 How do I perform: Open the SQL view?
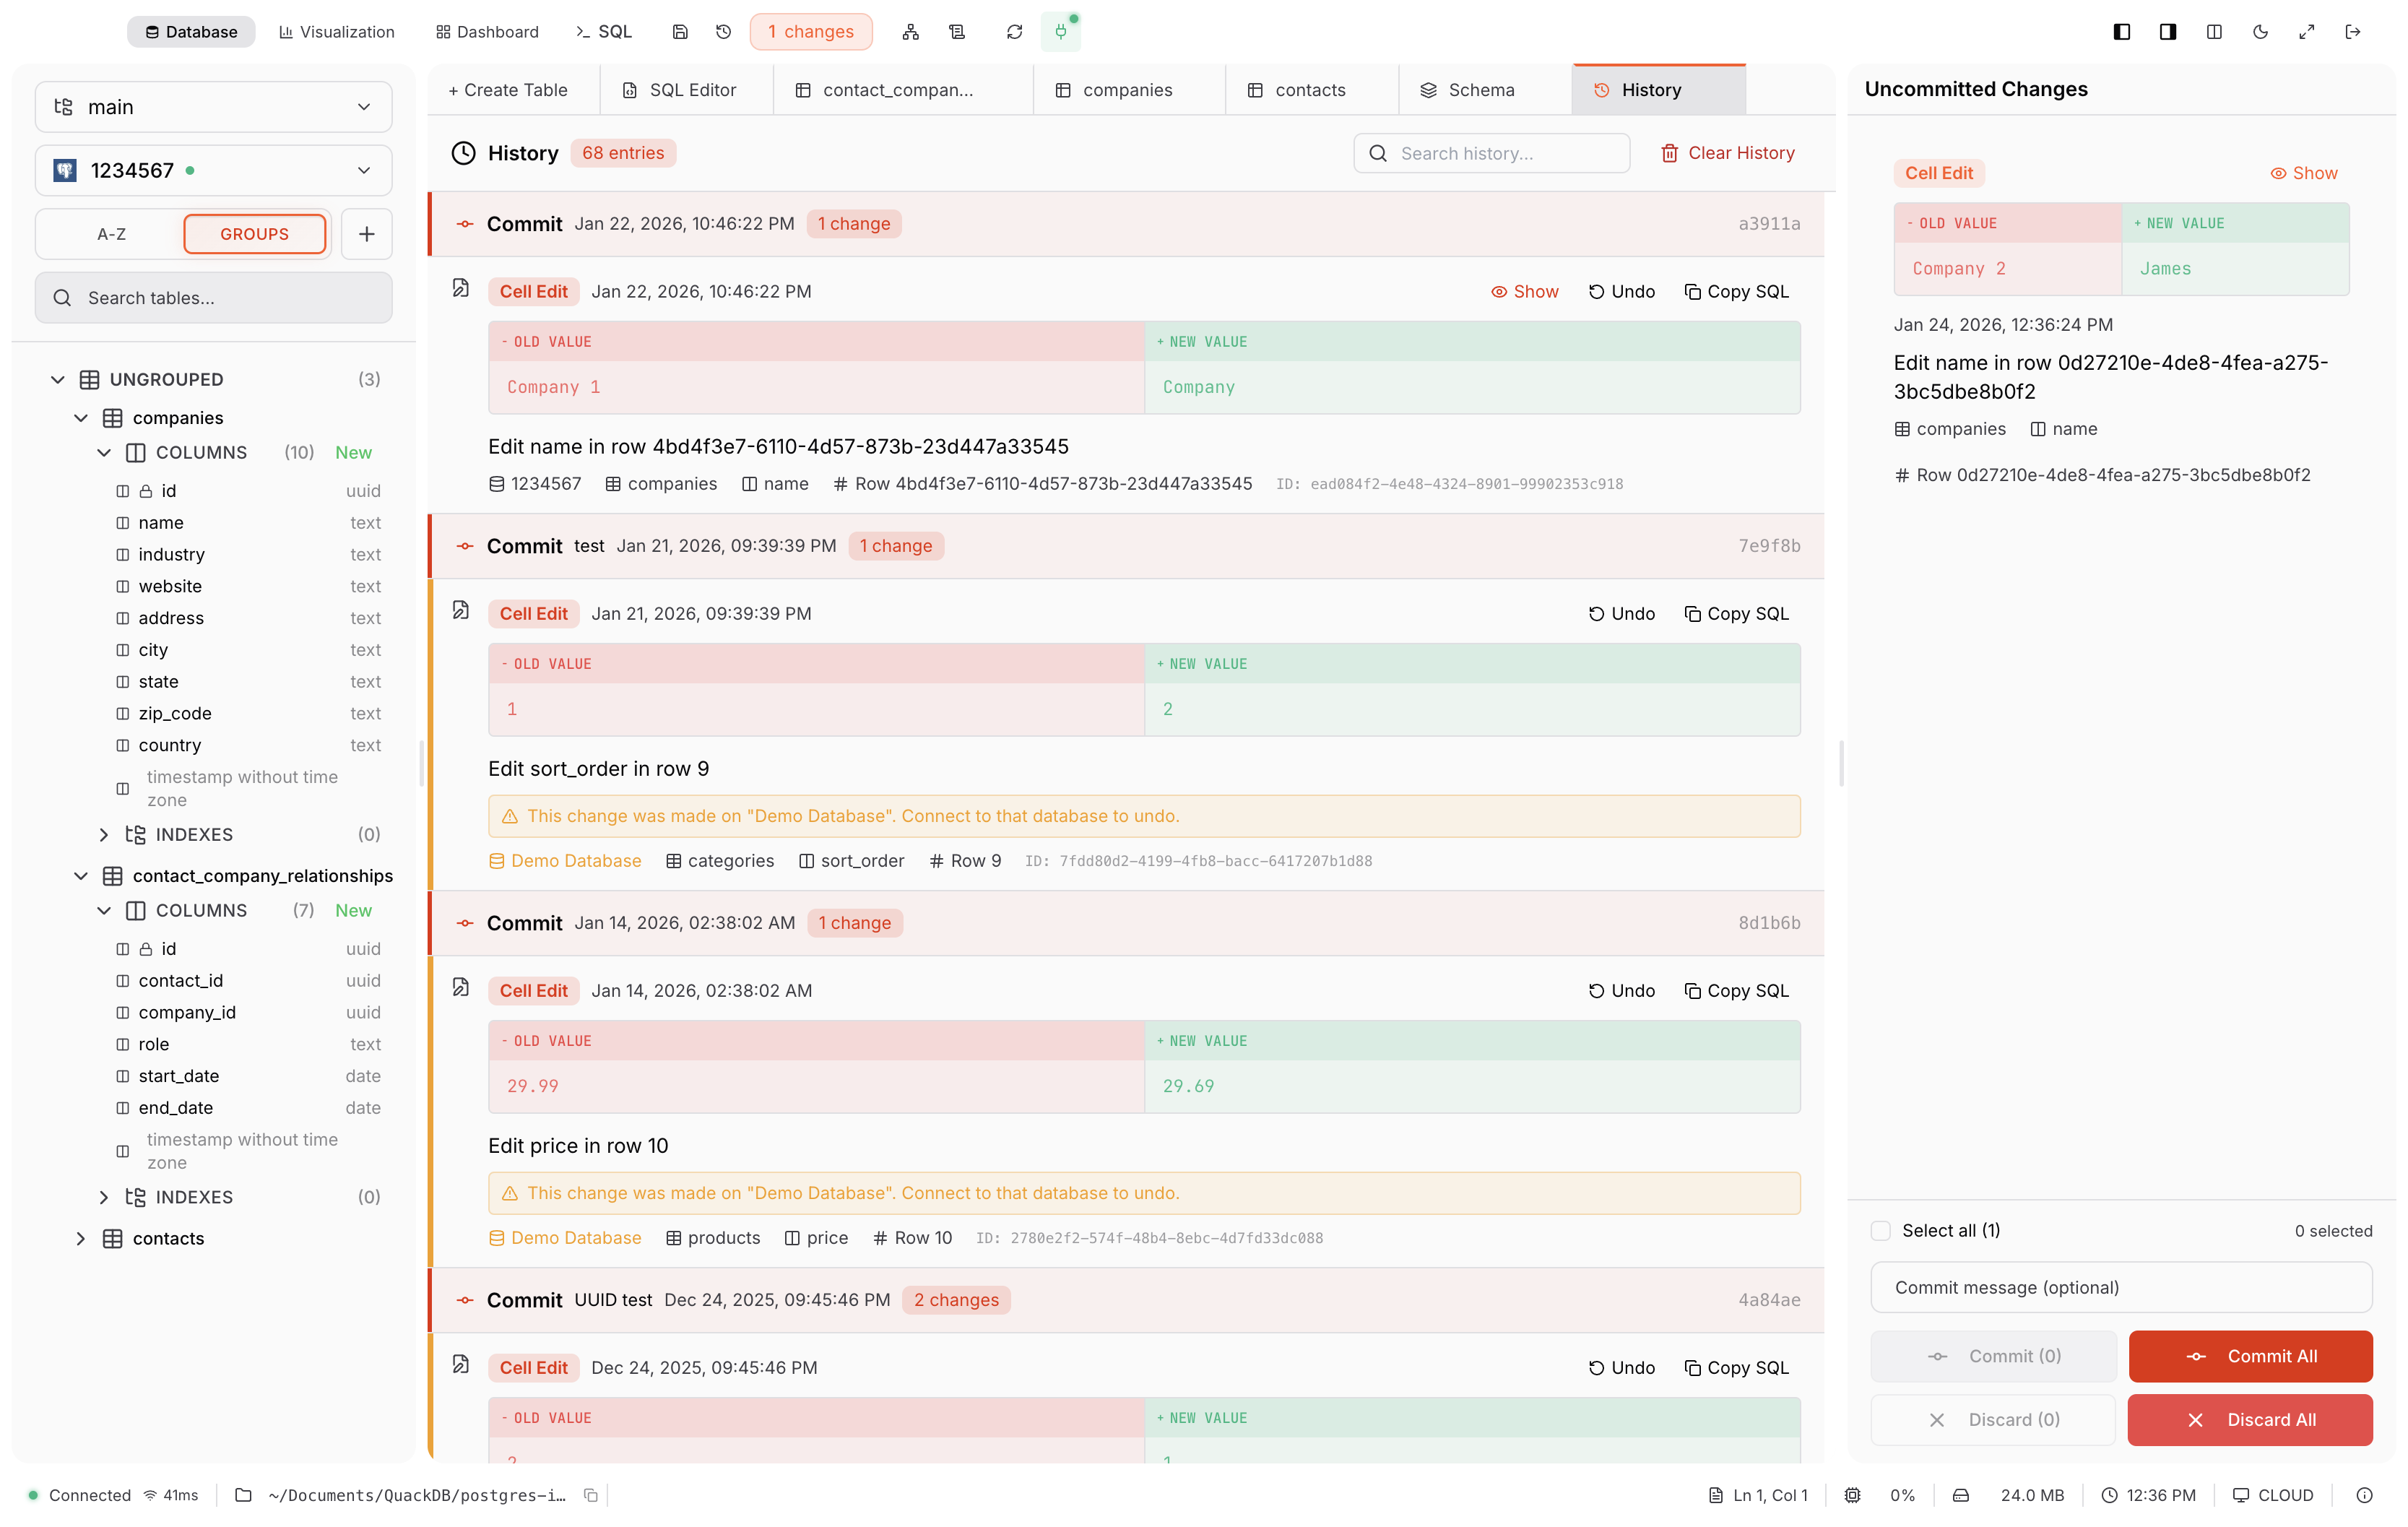click(603, 32)
